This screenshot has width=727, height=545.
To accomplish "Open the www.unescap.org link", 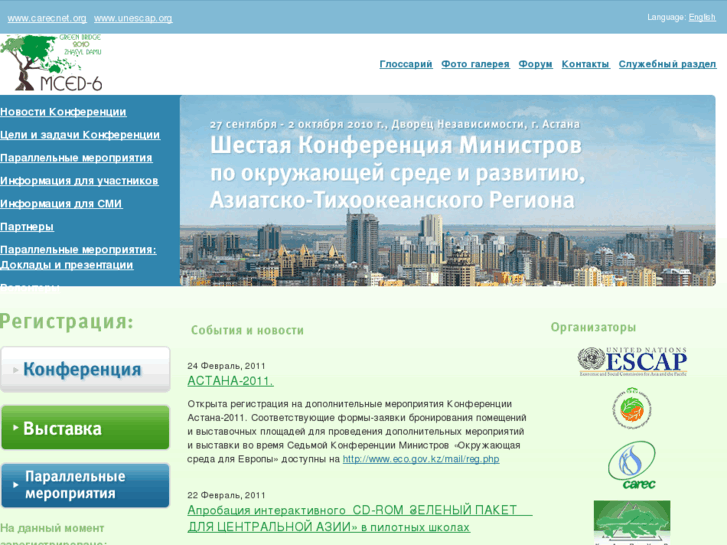I will pos(133,19).
